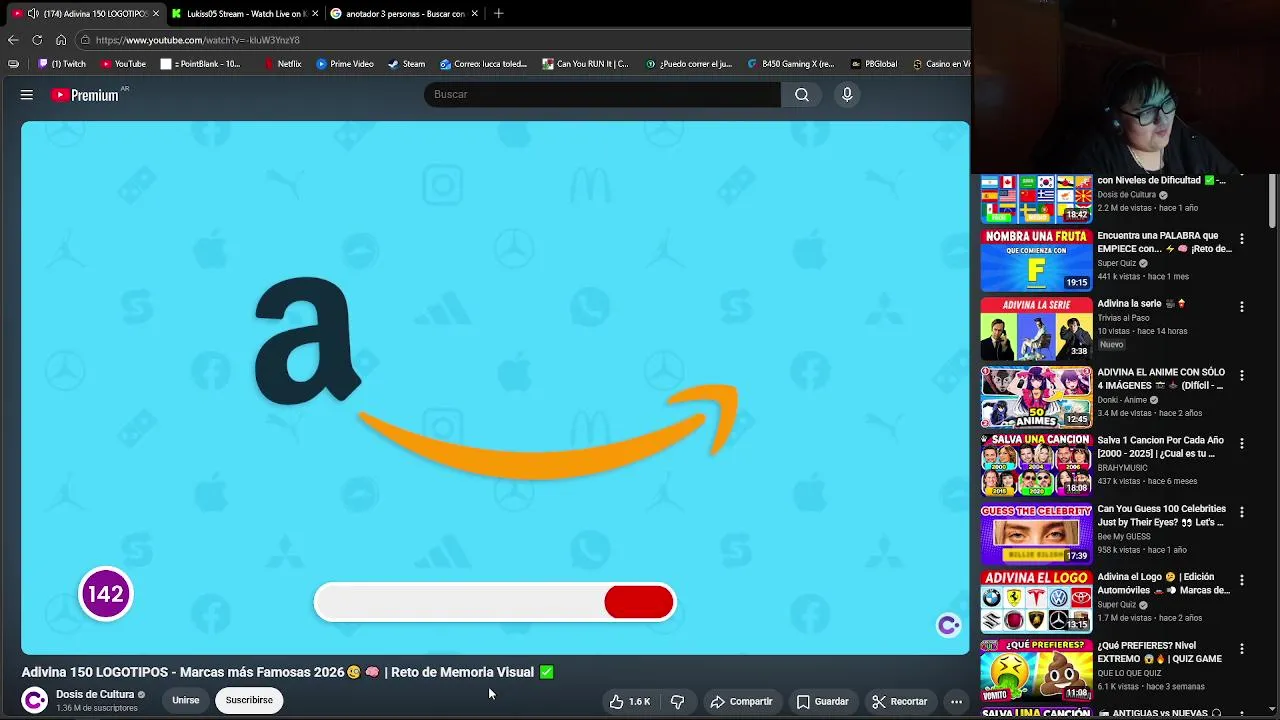Image resolution: width=1280 pixels, height=720 pixels.
Task: Close the Lukiss05 Stream tab
Action: coord(315,13)
